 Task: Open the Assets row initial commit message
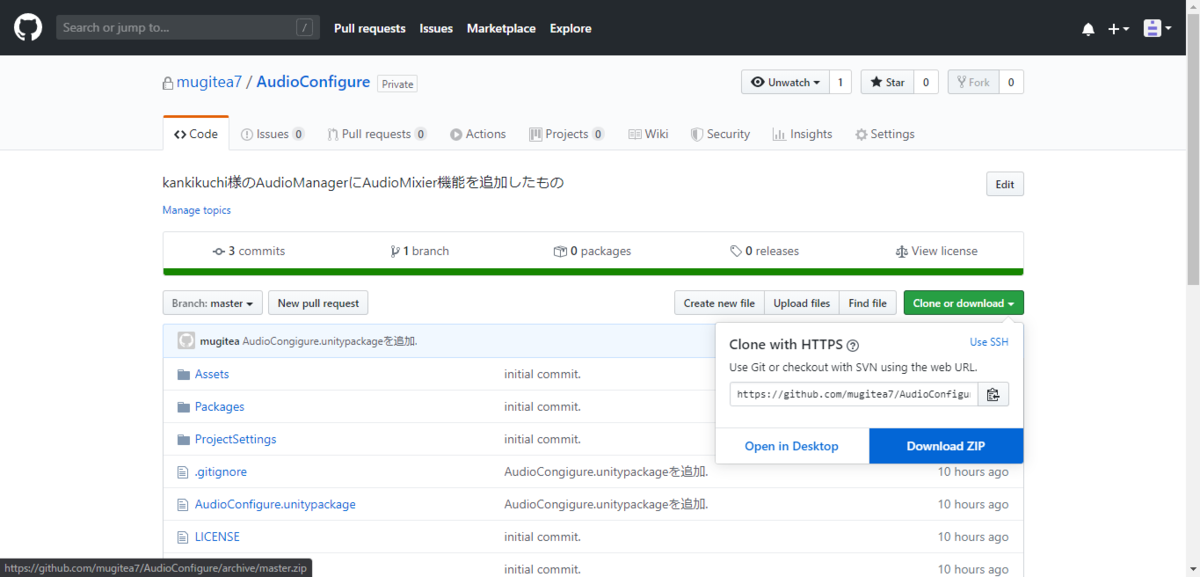pyautogui.click(x=542, y=374)
